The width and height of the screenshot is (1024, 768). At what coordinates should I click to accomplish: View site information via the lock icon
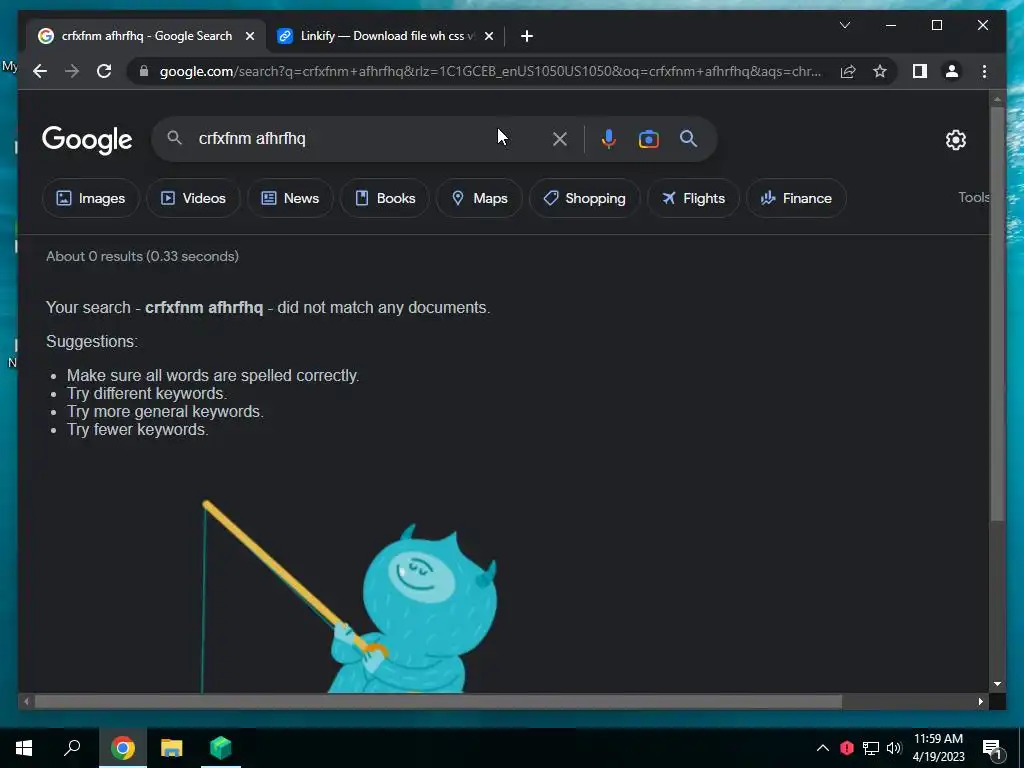144,71
